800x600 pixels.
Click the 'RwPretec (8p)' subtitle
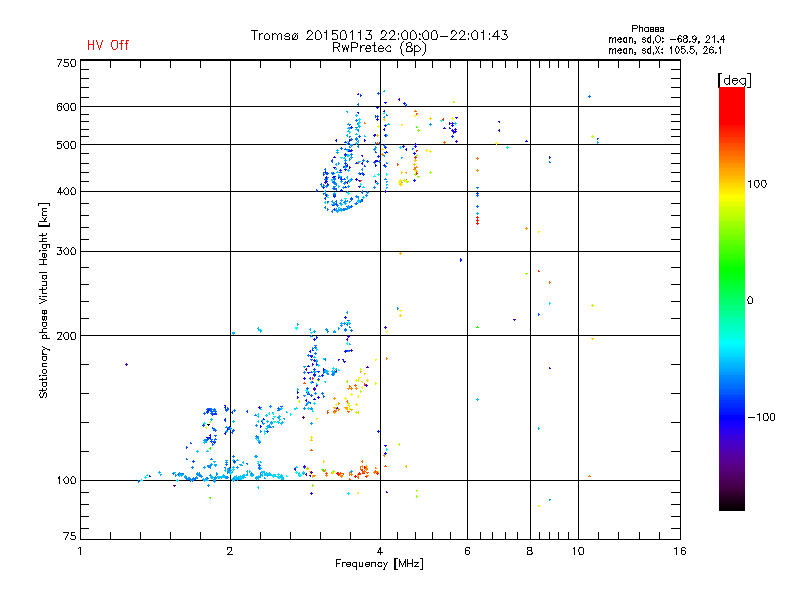tap(379, 48)
